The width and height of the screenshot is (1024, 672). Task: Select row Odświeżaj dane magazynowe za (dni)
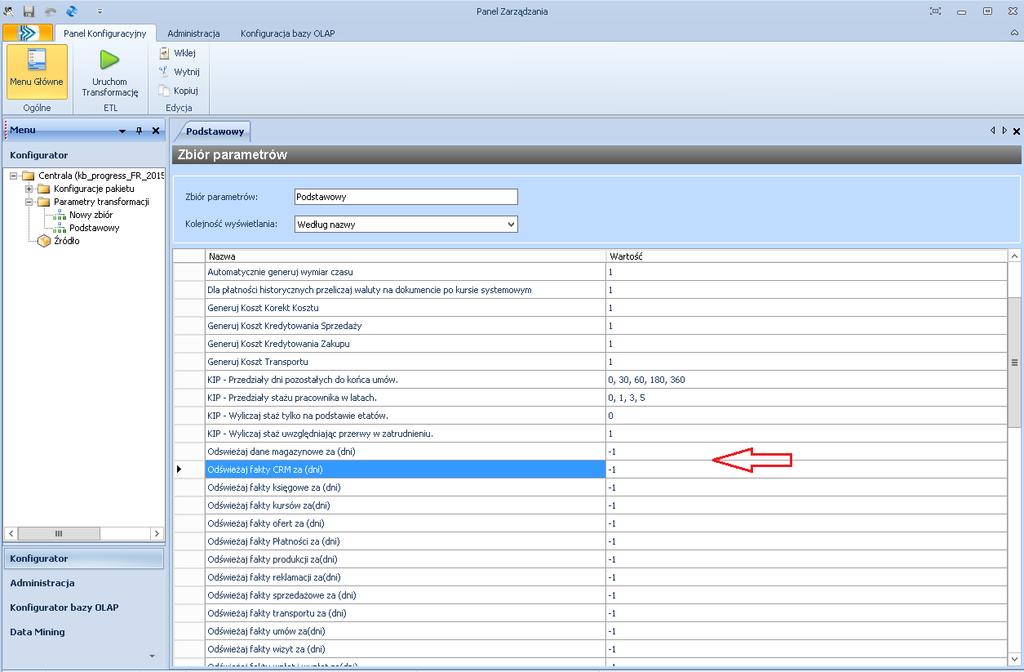click(590, 451)
